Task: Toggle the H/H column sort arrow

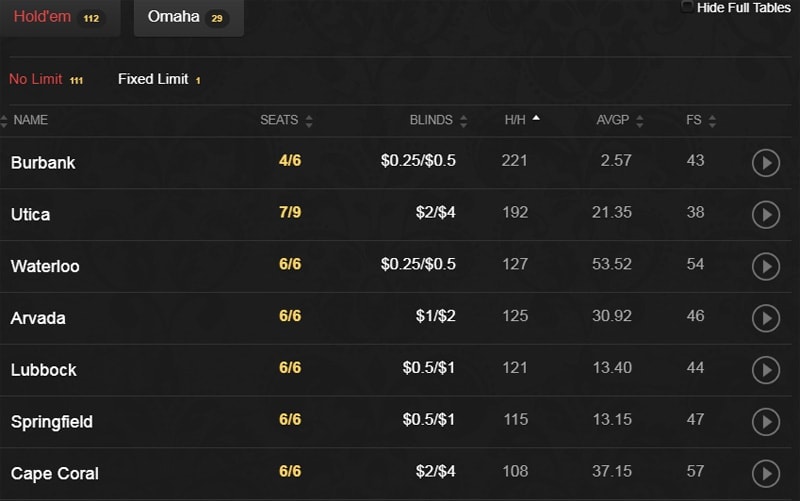Action: tap(536, 118)
